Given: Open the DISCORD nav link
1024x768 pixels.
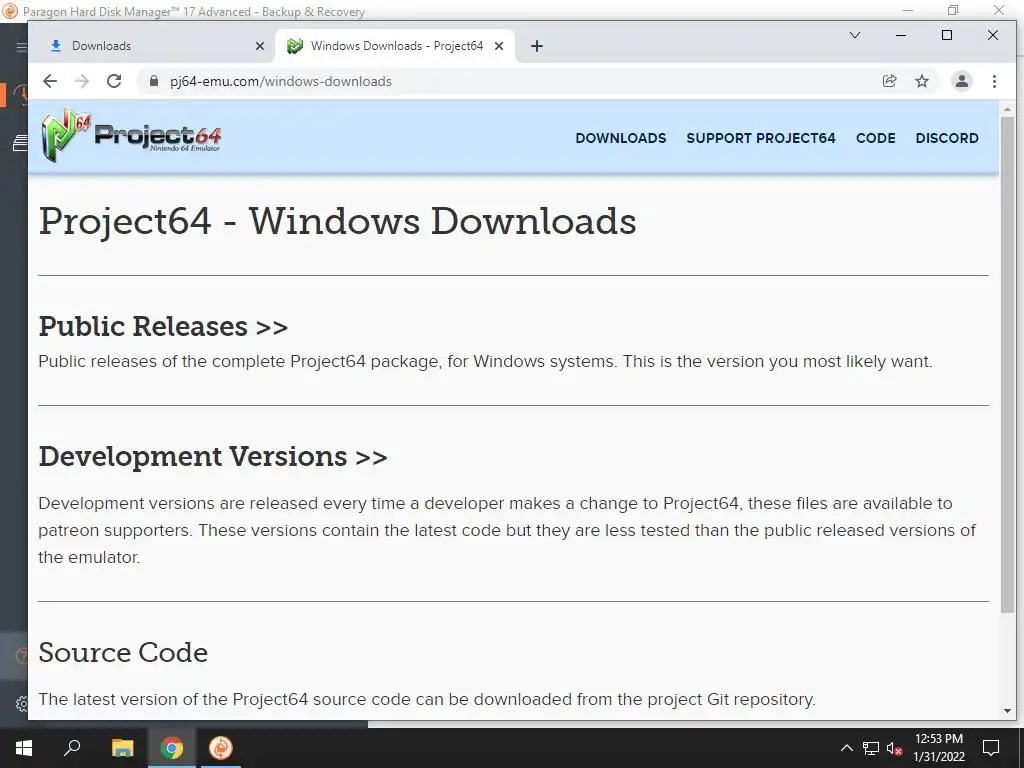Looking at the screenshot, I should [947, 138].
